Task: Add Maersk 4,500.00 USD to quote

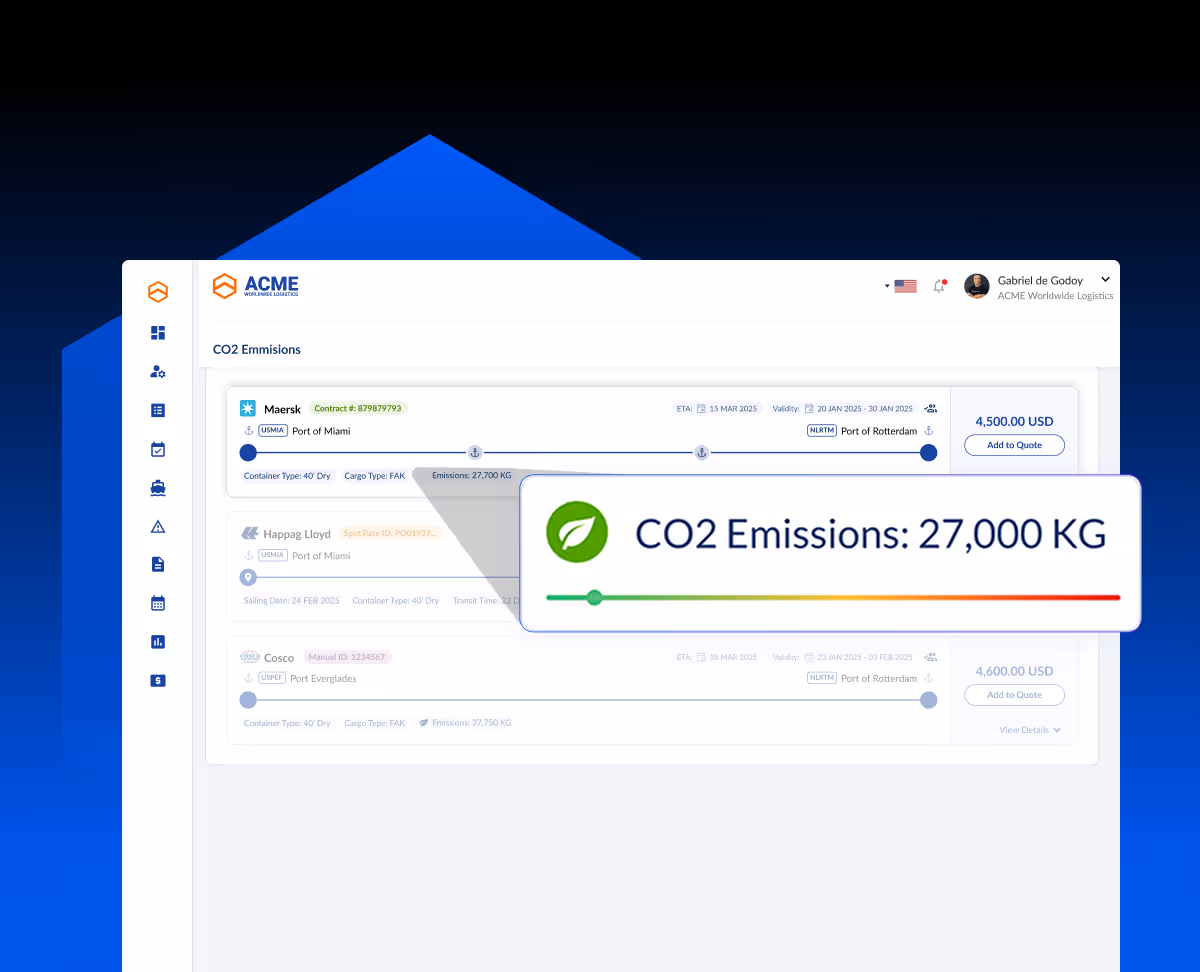Action: [1014, 445]
